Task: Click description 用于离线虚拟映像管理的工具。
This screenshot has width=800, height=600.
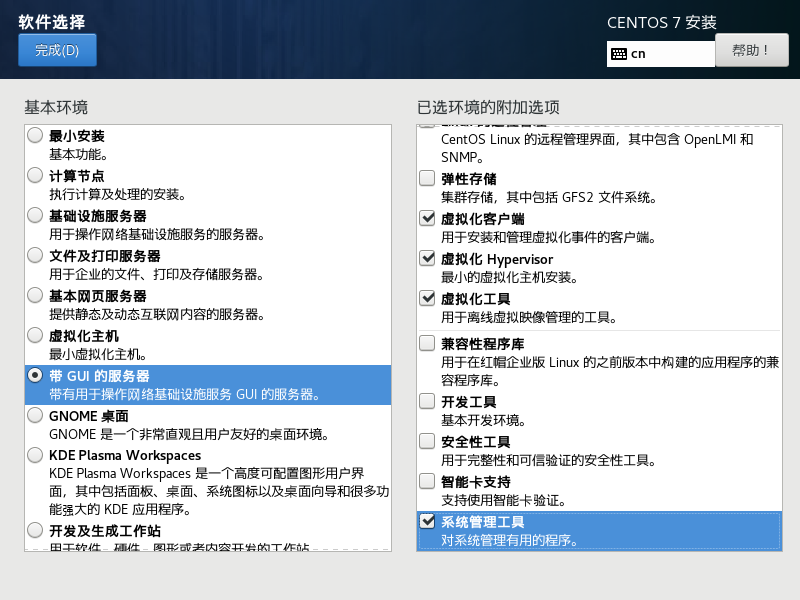Action: pos(529,317)
